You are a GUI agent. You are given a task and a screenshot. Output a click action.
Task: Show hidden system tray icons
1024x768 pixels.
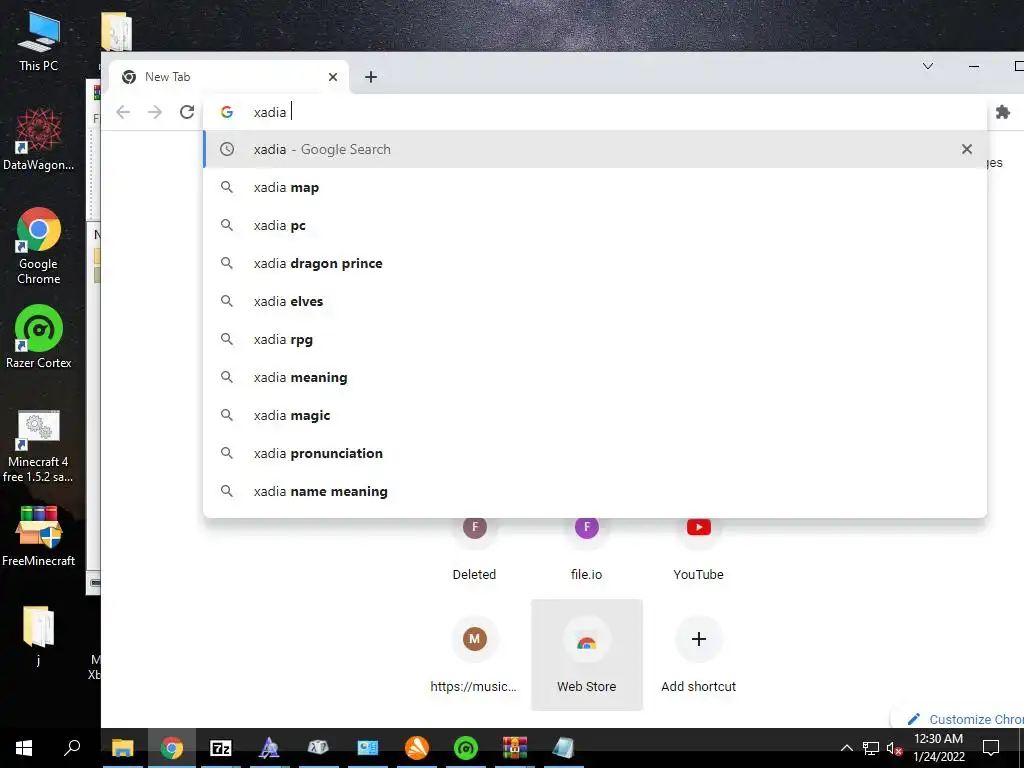[846, 748]
